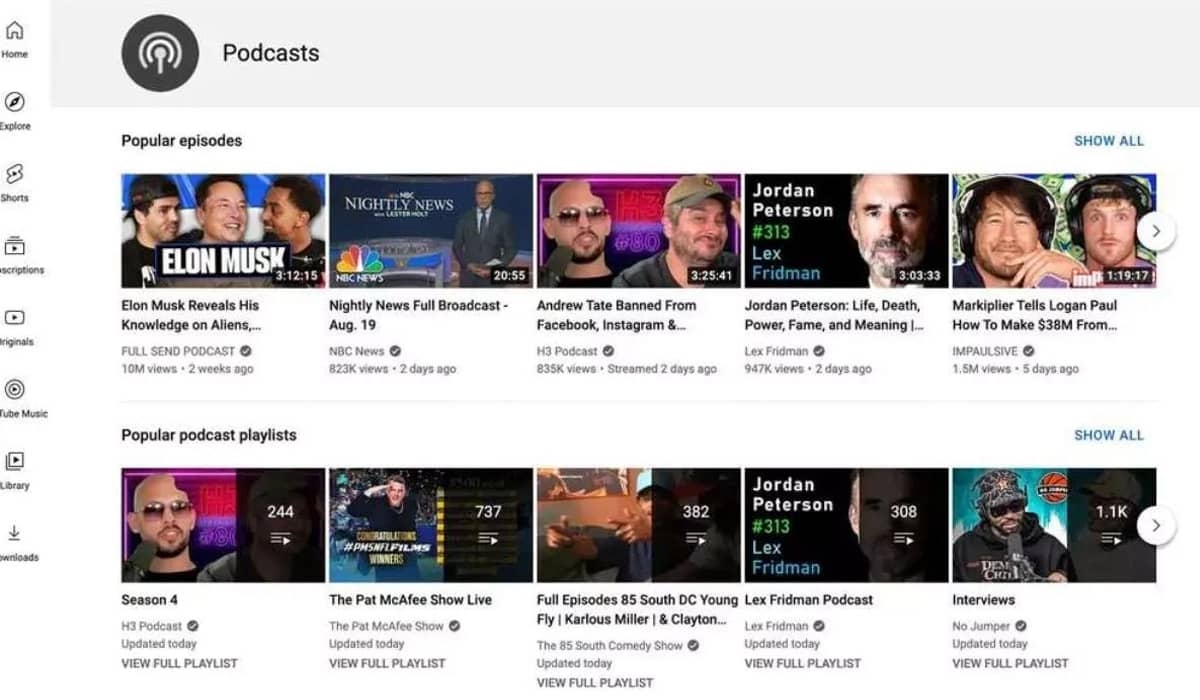Click VIEW FULL PLAYLIST under Lex Fridman Podcast
The image size is (1200, 700).
[803, 663]
